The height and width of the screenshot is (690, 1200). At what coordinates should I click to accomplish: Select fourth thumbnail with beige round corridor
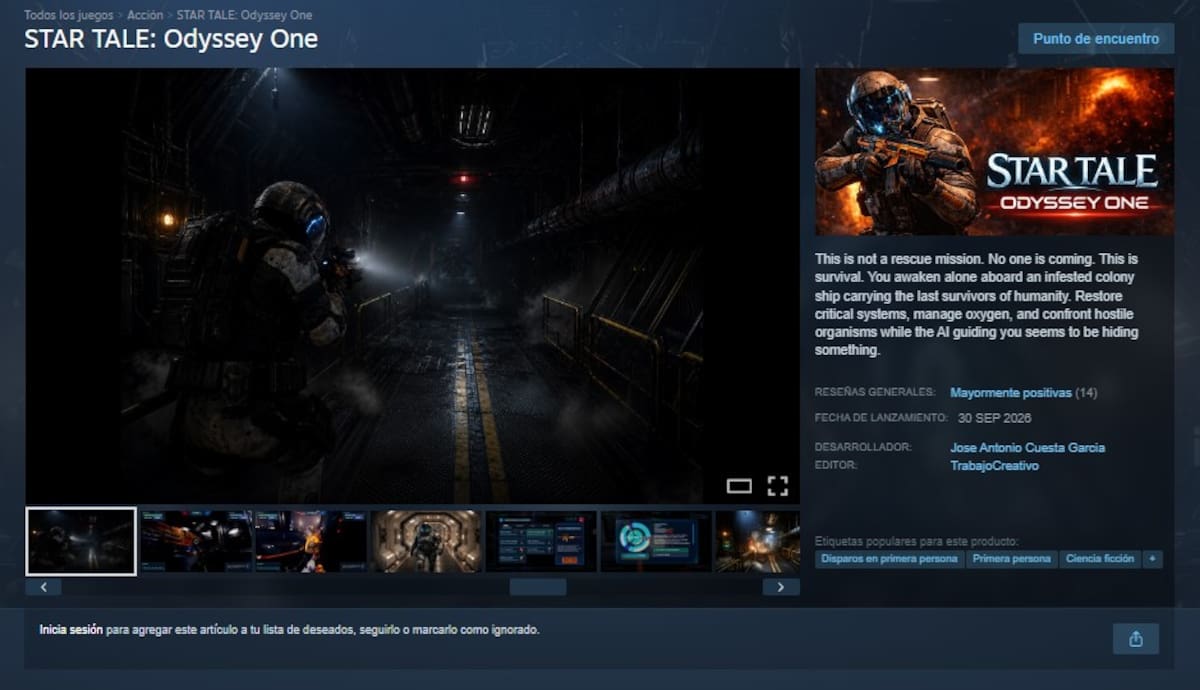426,541
